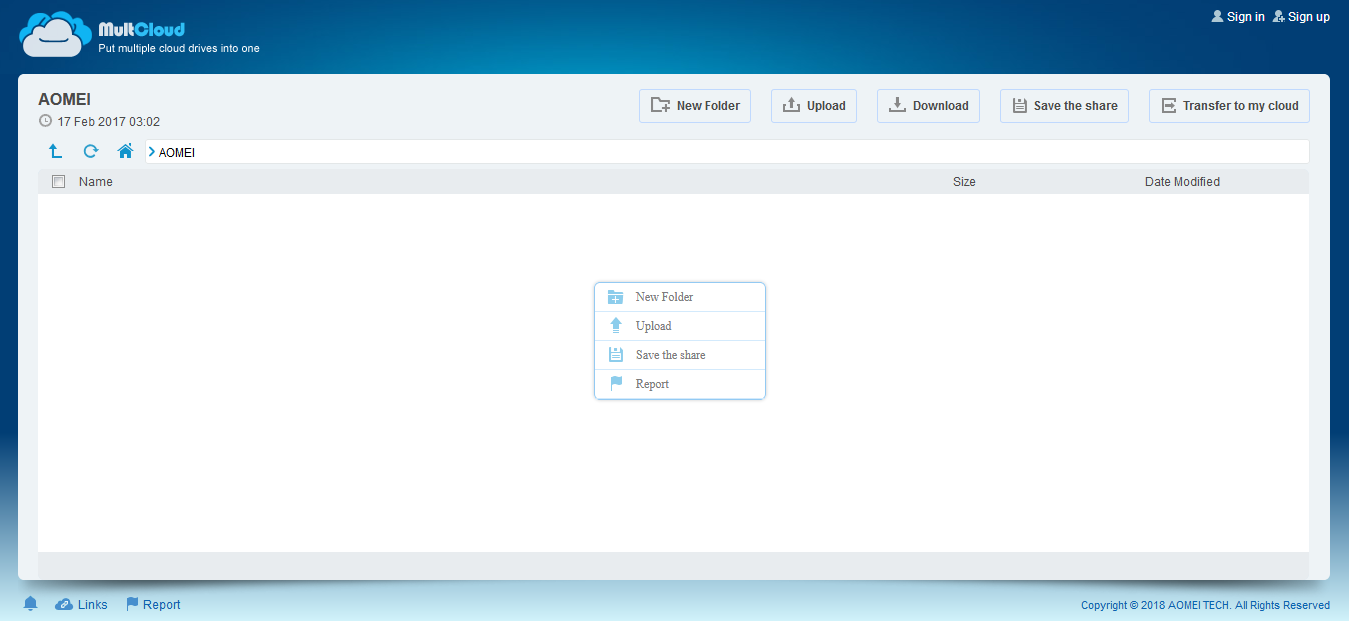The image size is (1349, 621).
Task: Click the AOMEI TECH copyright notice
Action: (x=1205, y=605)
